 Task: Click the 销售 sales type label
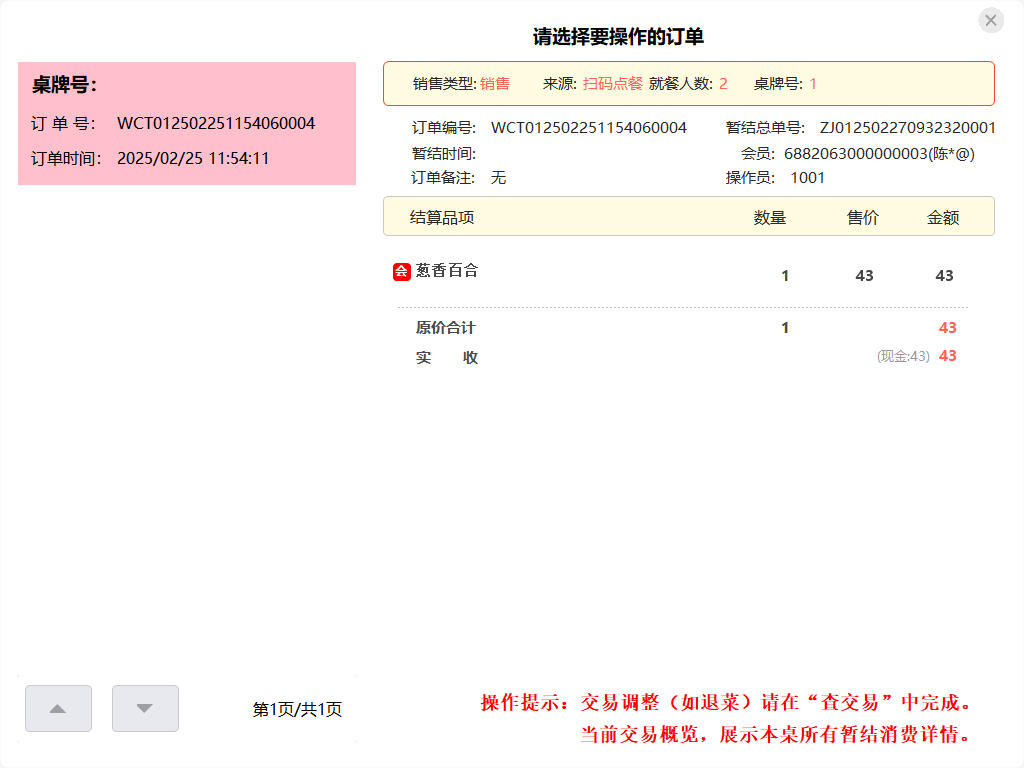click(496, 85)
